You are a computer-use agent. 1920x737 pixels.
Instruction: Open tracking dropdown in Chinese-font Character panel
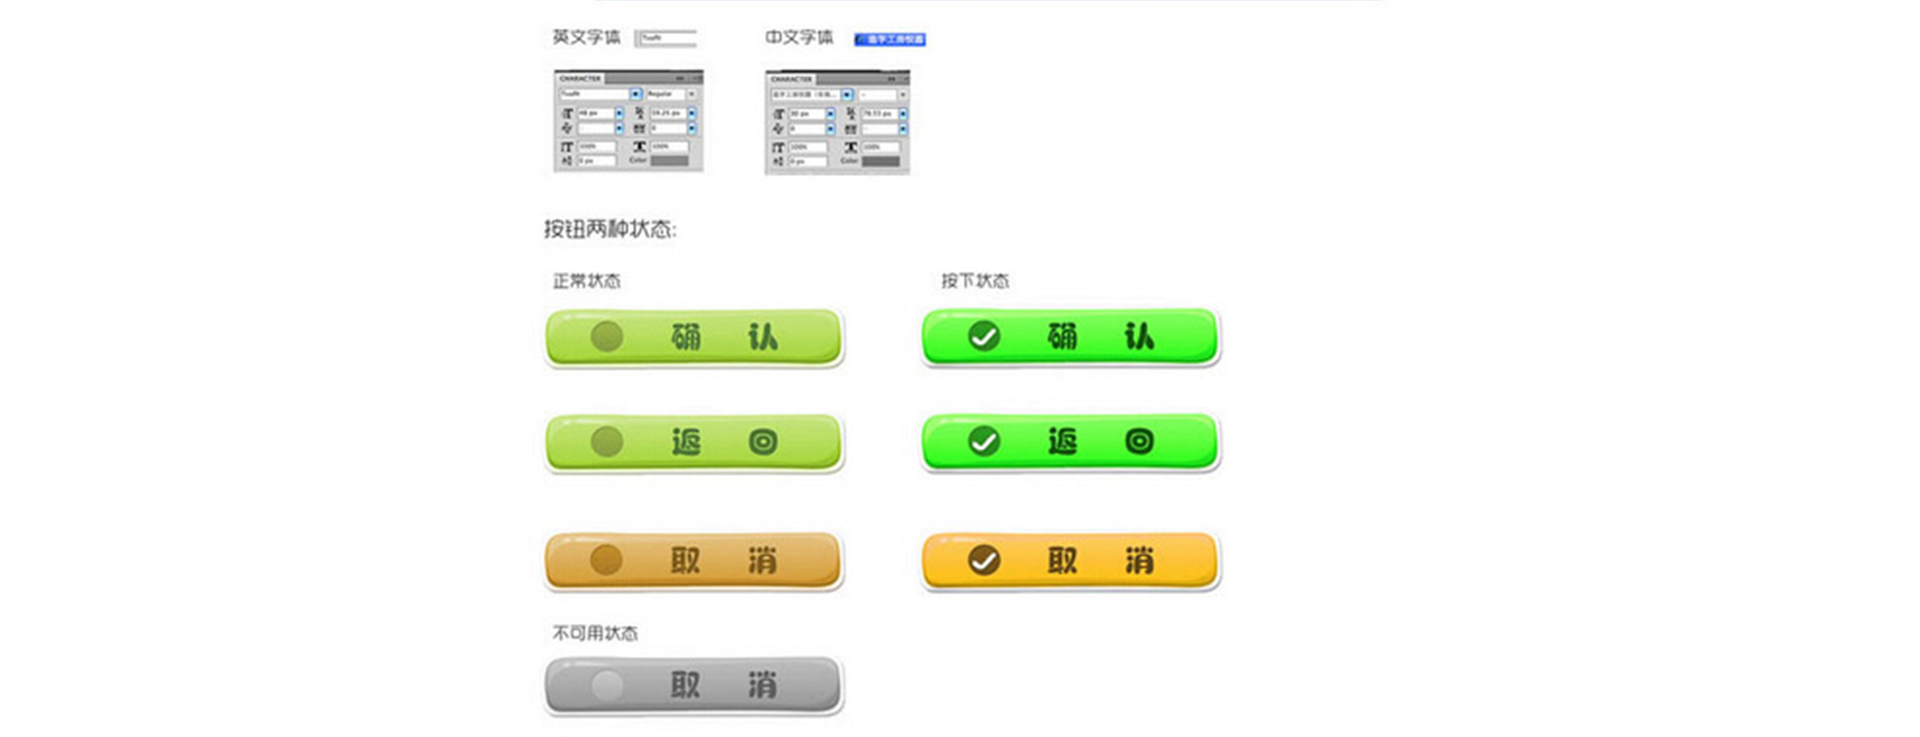pos(903,128)
